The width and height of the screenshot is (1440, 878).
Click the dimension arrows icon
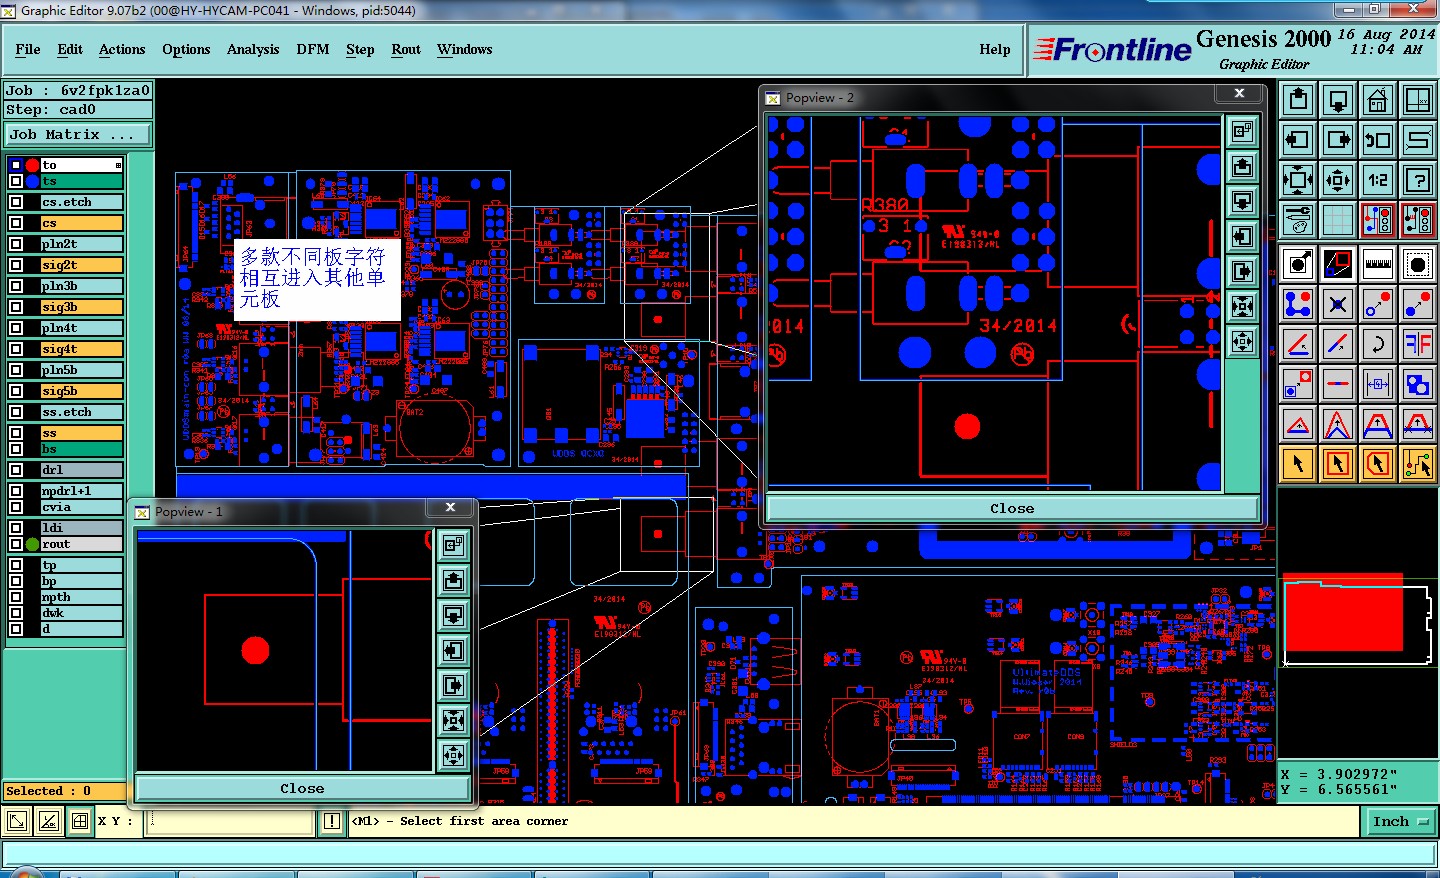tap(1378, 384)
